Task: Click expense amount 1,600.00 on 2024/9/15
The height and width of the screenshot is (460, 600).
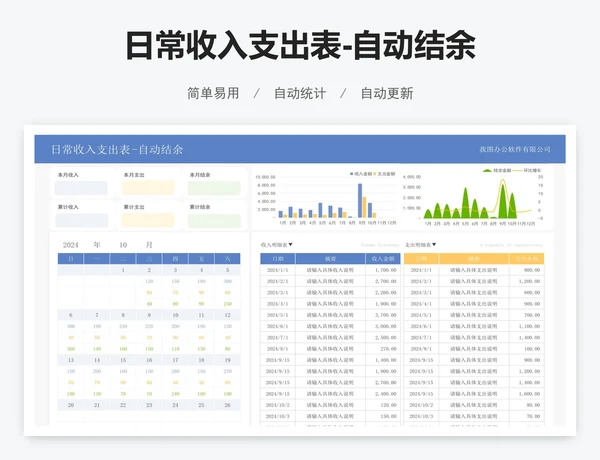Action: click(x=530, y=394)
